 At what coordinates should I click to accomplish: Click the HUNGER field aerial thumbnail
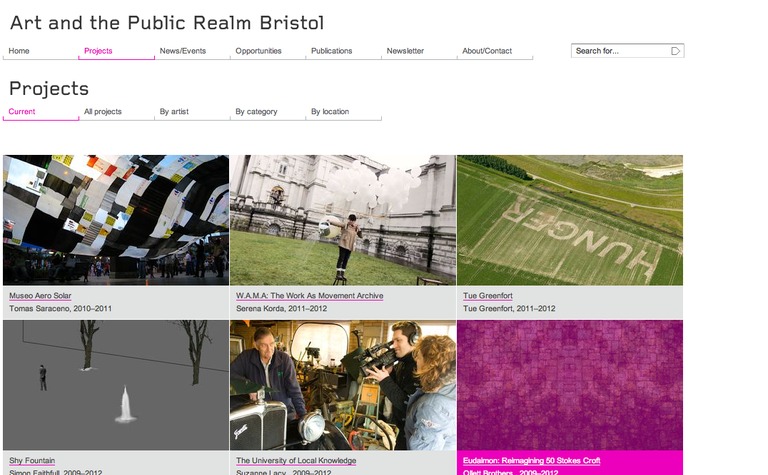[x=570, y=220]
